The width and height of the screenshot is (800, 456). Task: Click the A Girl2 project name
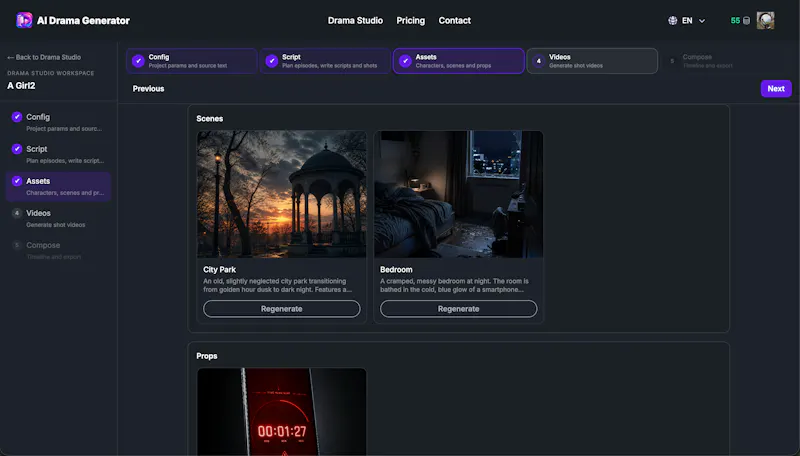click(x=21, y=86)
